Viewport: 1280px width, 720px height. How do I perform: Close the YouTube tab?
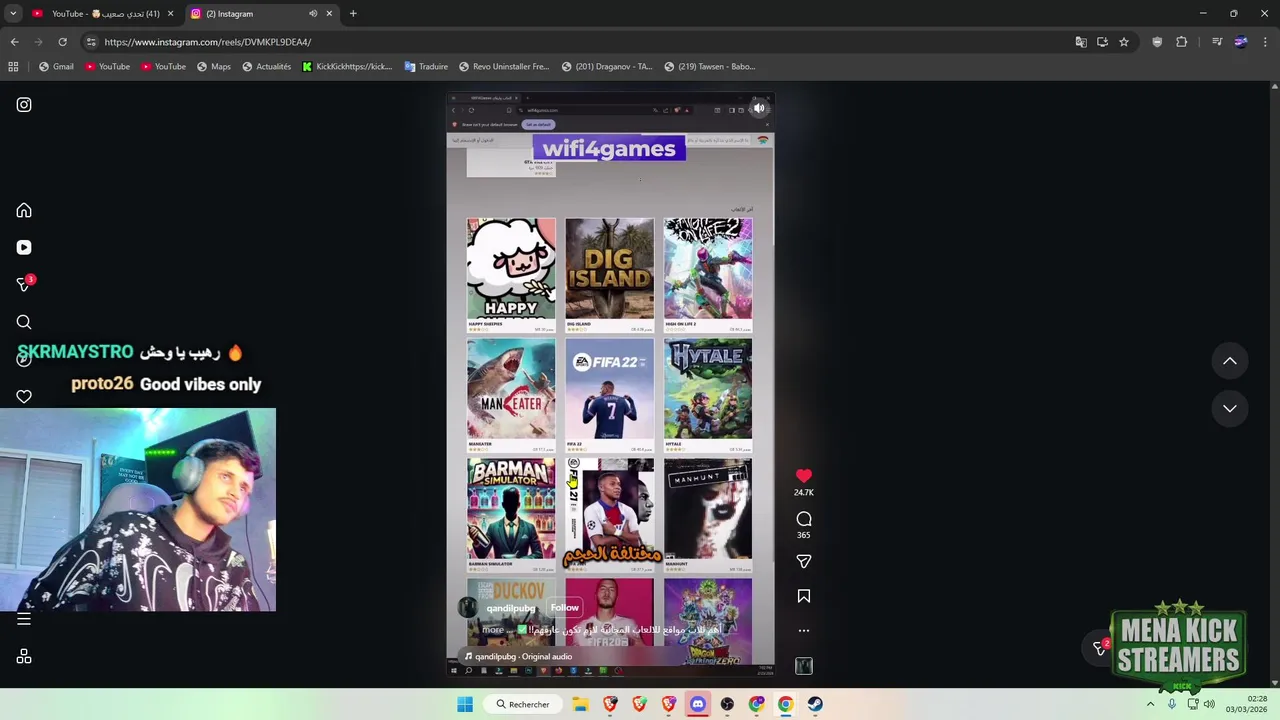(170, 14)
